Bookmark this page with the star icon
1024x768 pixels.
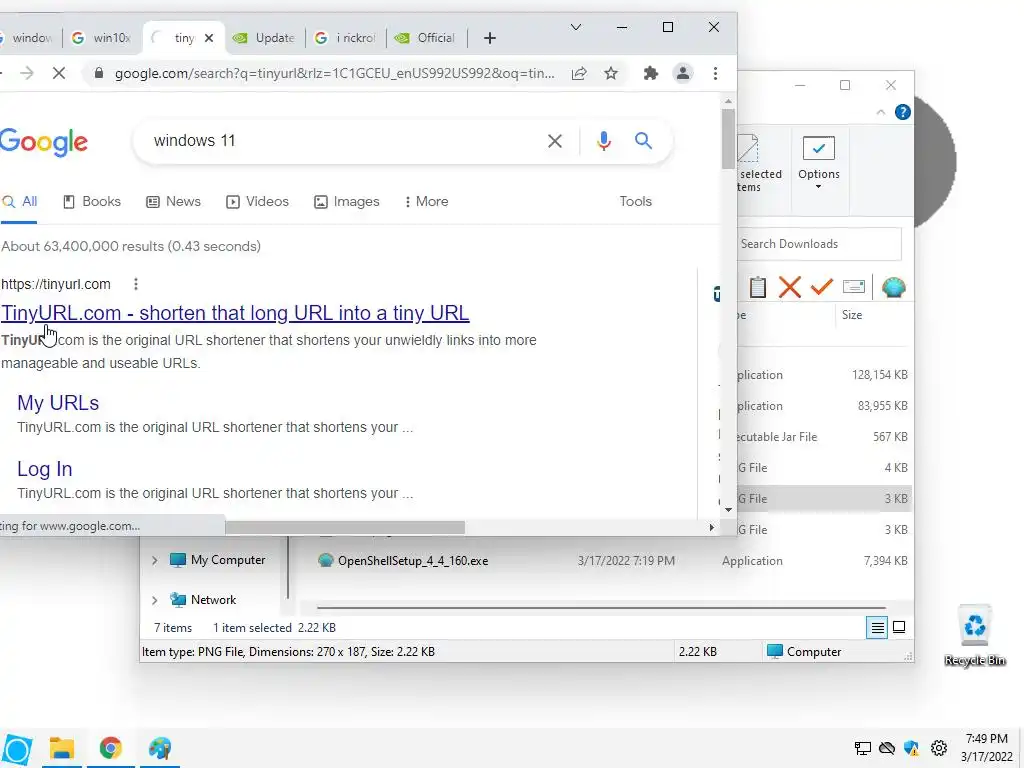(611, 73)
